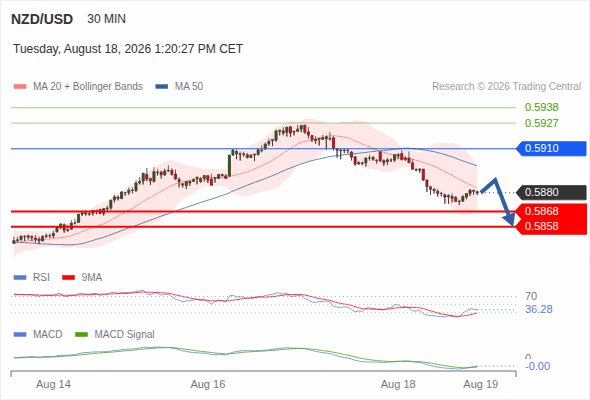Viewport: 590px width, 400px height.
Task: Click the MA 50 legend label
Action: (189, 87)
